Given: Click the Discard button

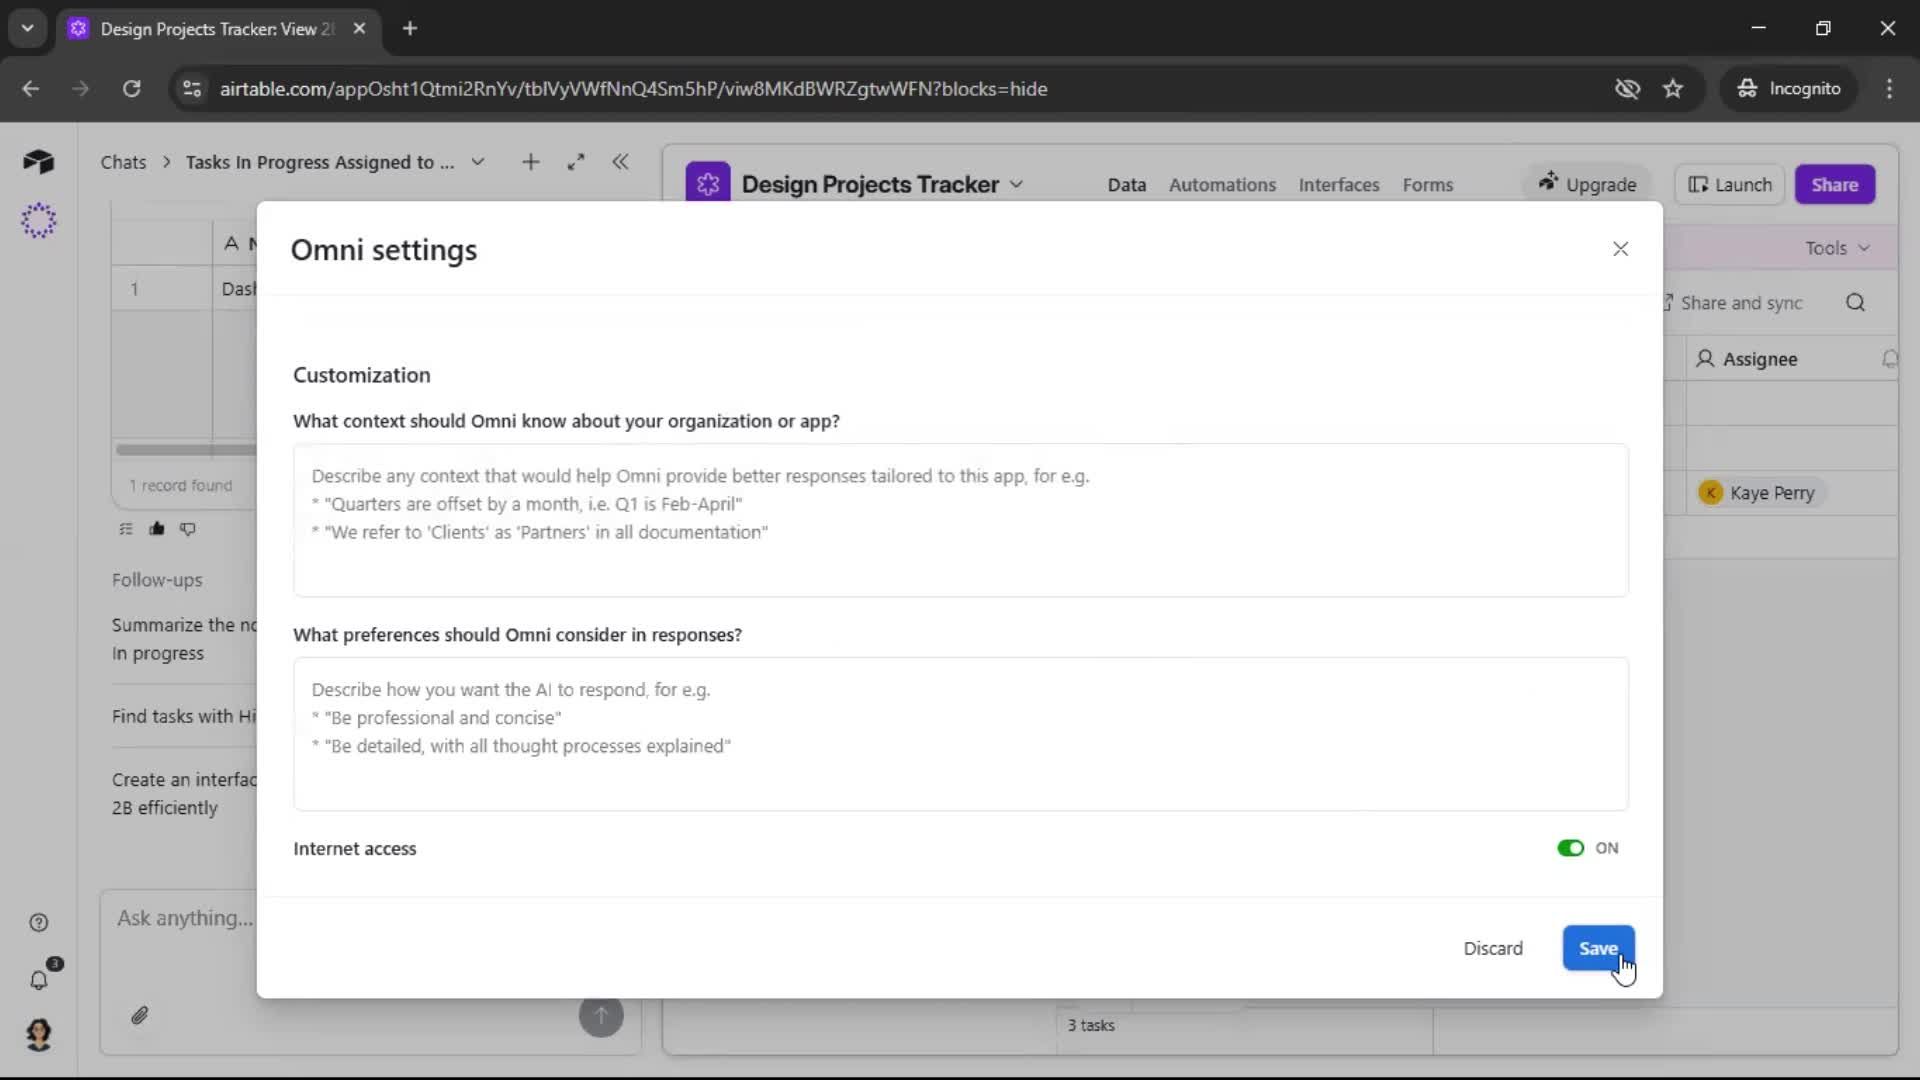Looking at the screenshot, I should click(1493, 948).
